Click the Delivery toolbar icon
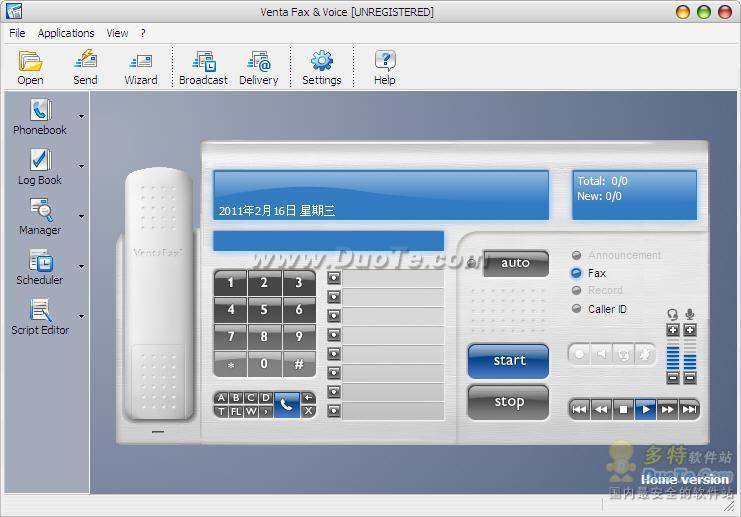 coord(258,67)
